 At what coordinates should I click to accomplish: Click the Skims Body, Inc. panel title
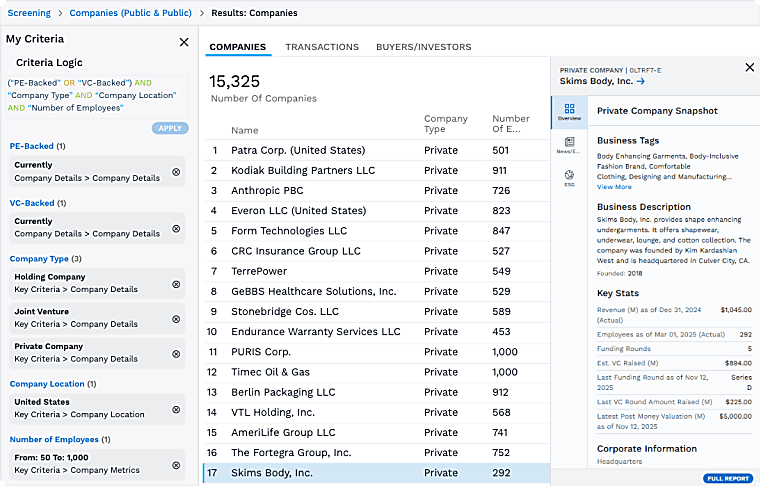tap(596, 81)
